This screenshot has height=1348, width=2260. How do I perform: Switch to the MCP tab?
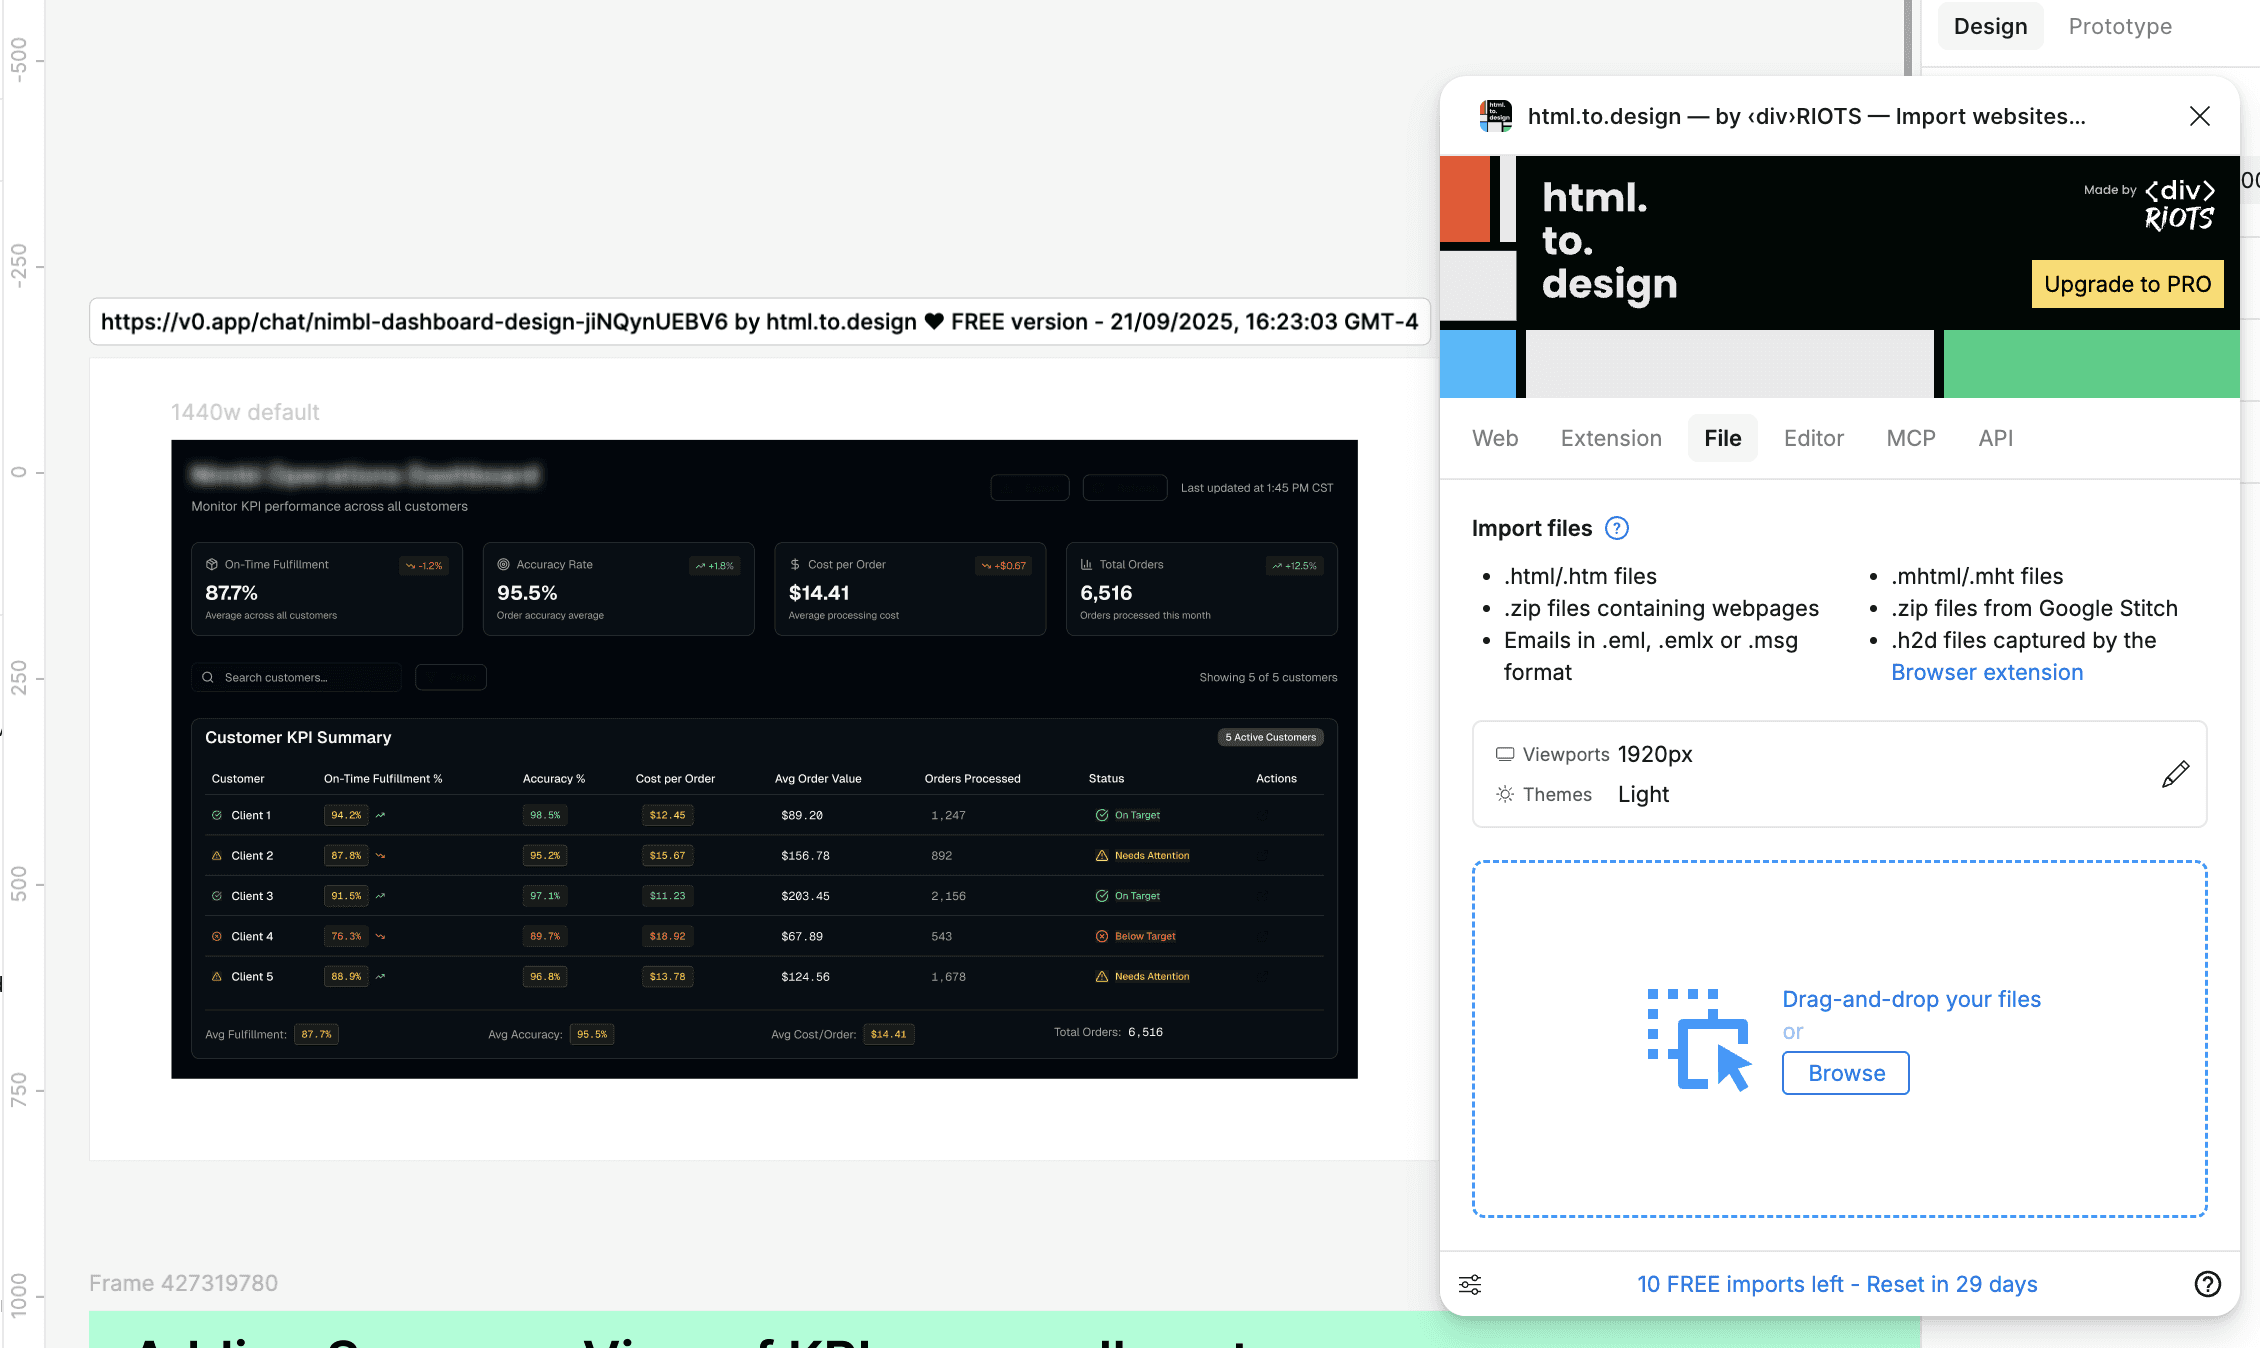point(1910,438)
